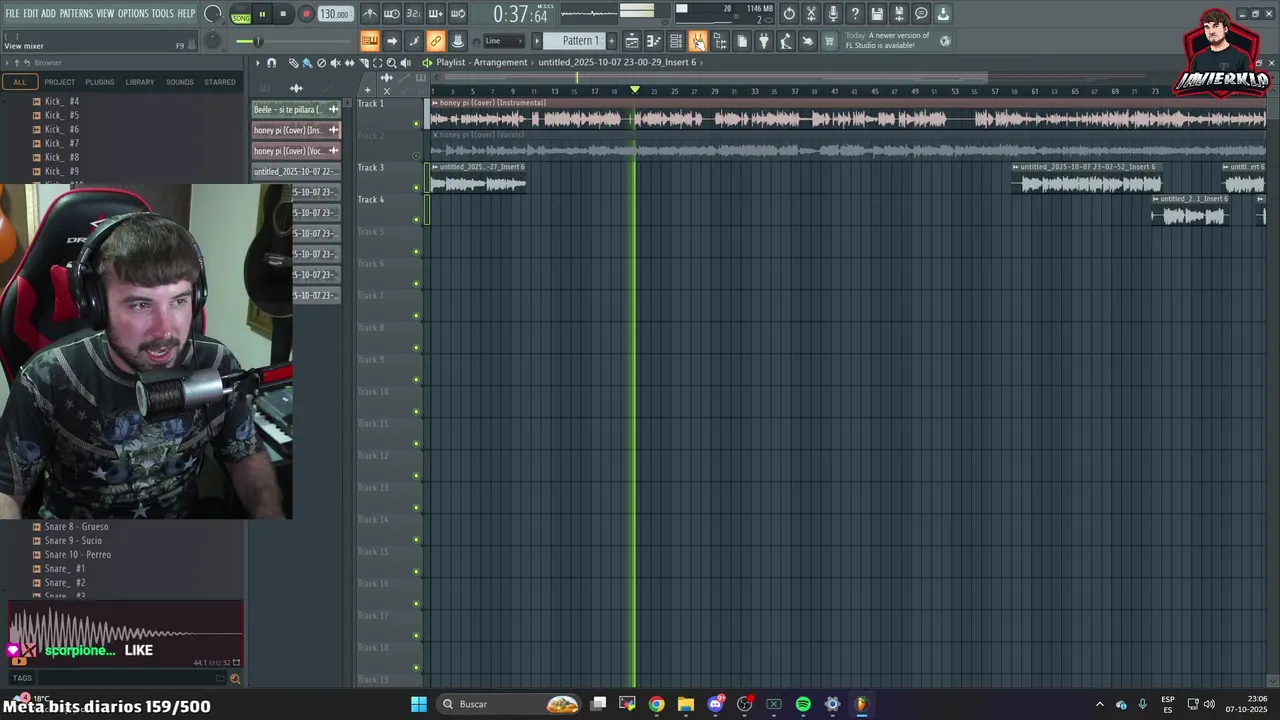Toggle multilink to controllers icon

[x=435, y=41]
